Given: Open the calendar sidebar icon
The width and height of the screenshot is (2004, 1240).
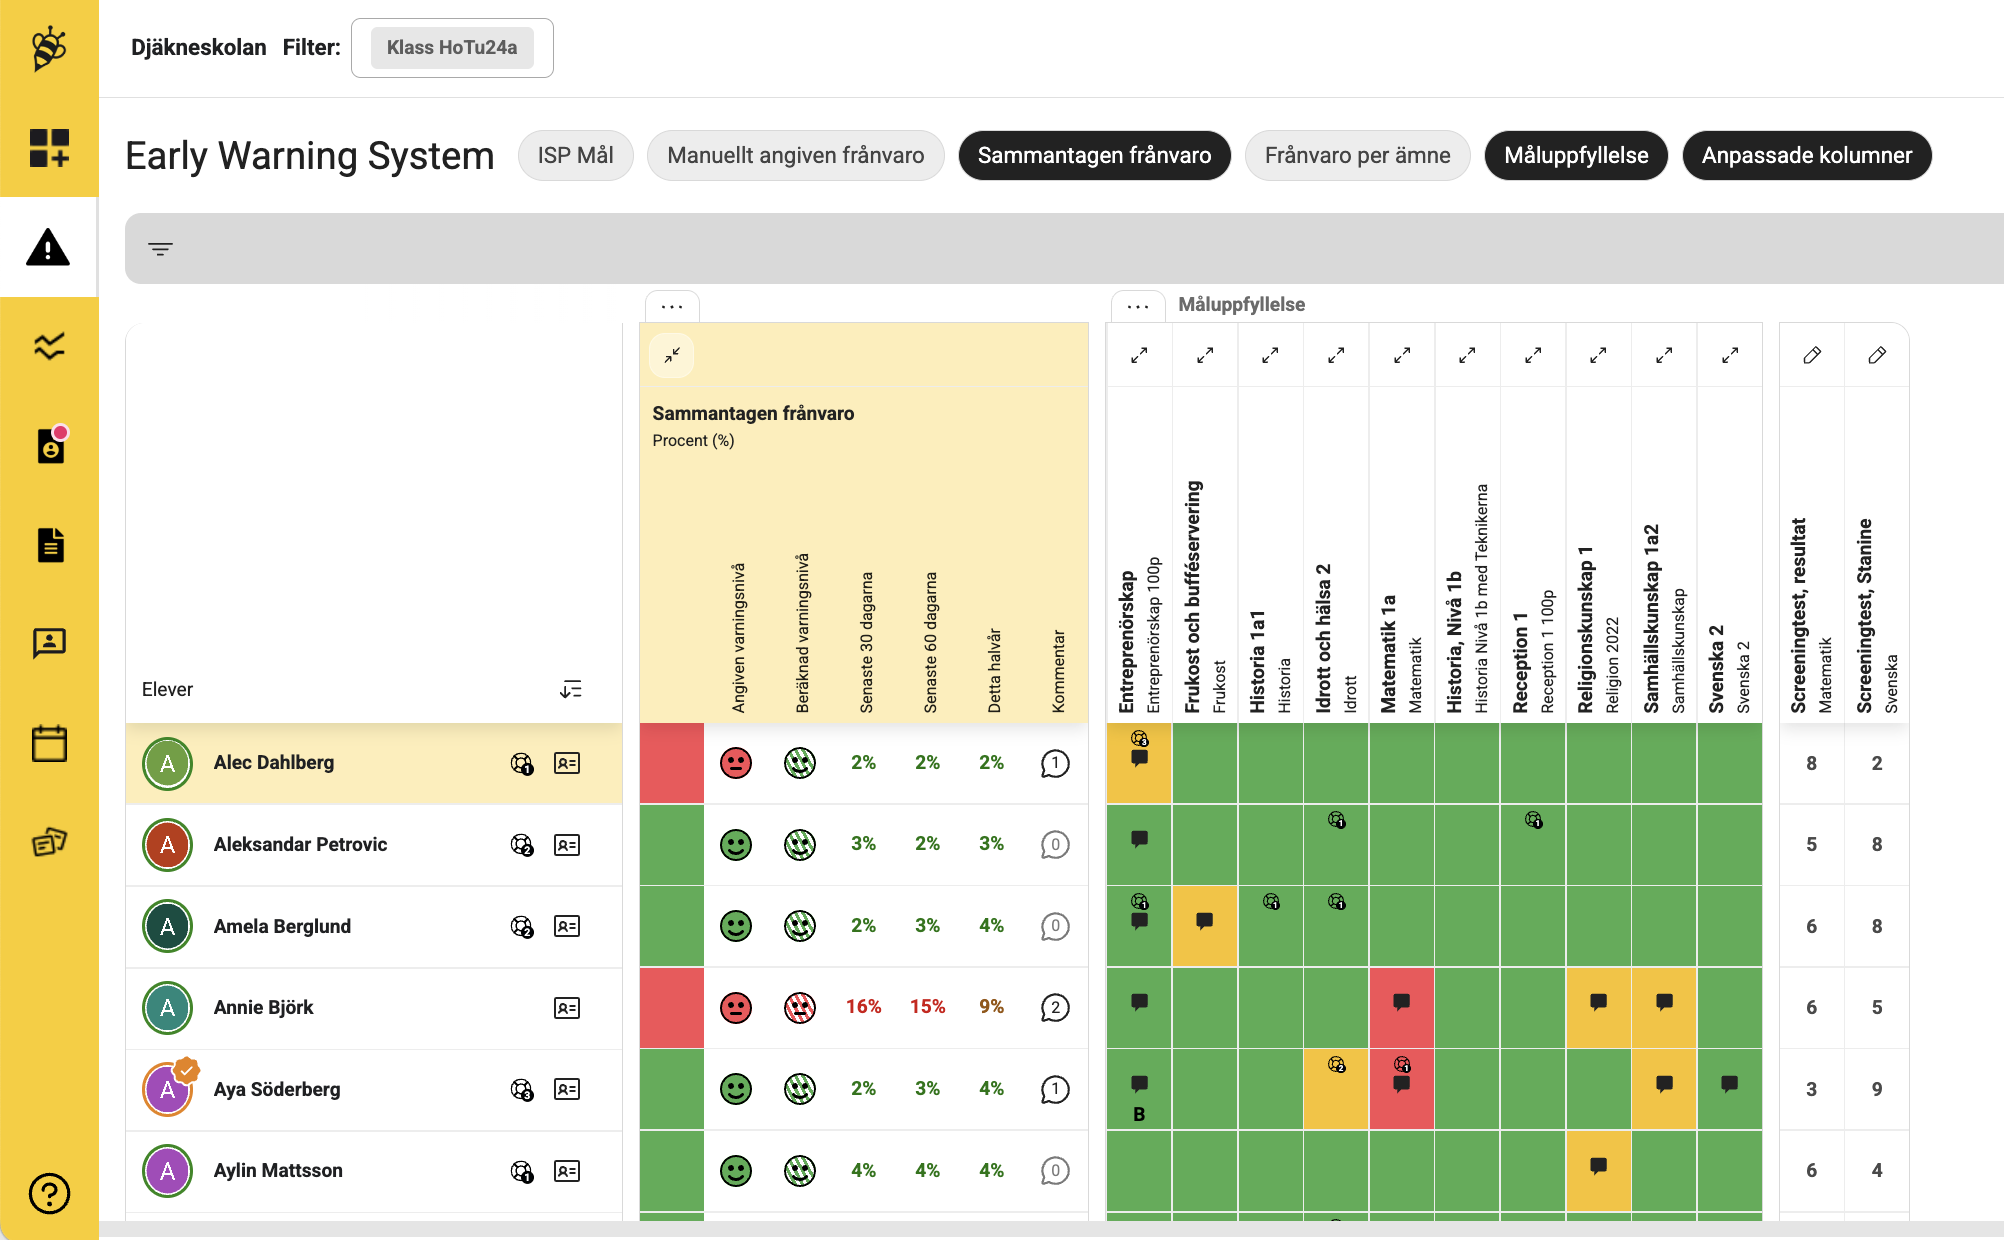Looking at the screenshot, I should click(48, 743).
